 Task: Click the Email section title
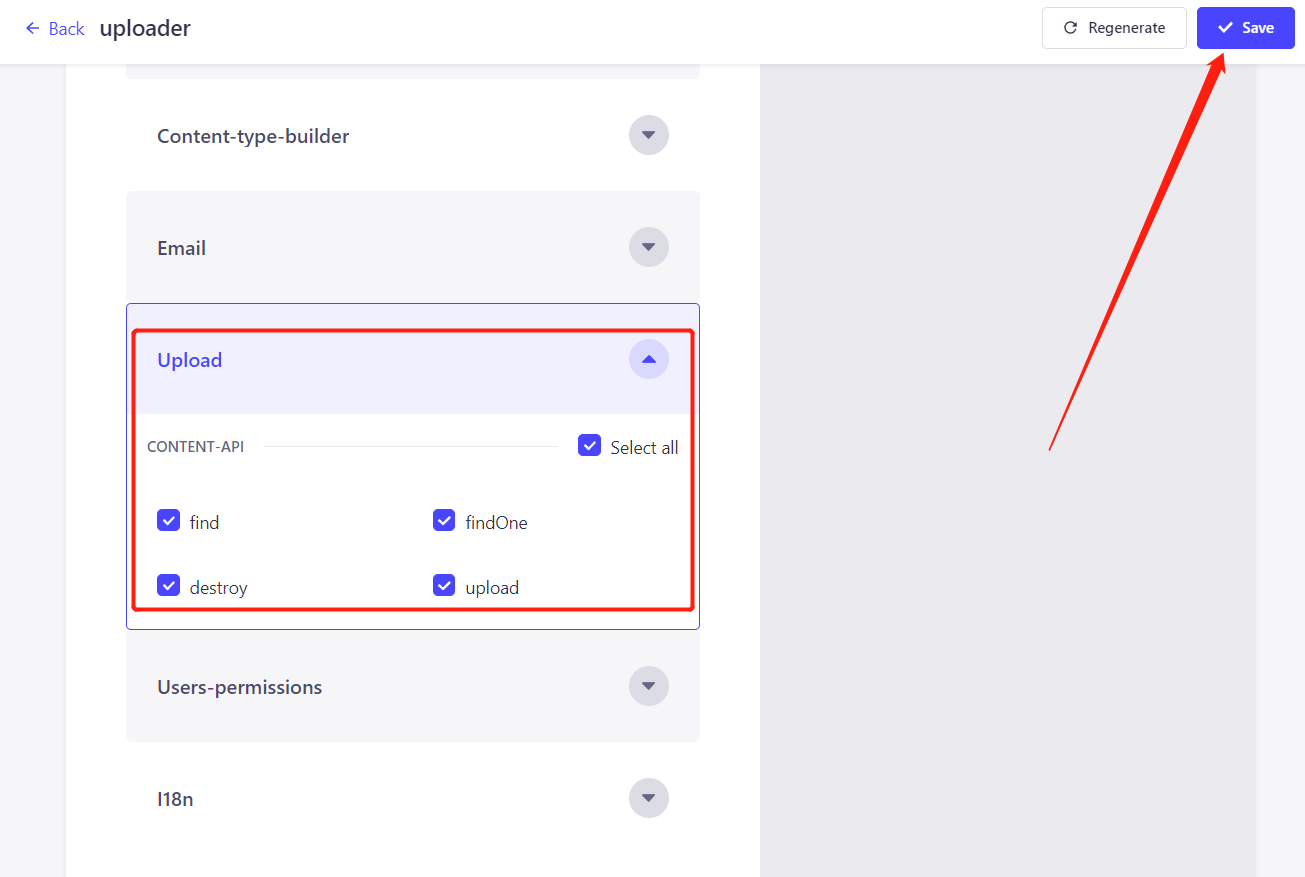pos(181,248)
